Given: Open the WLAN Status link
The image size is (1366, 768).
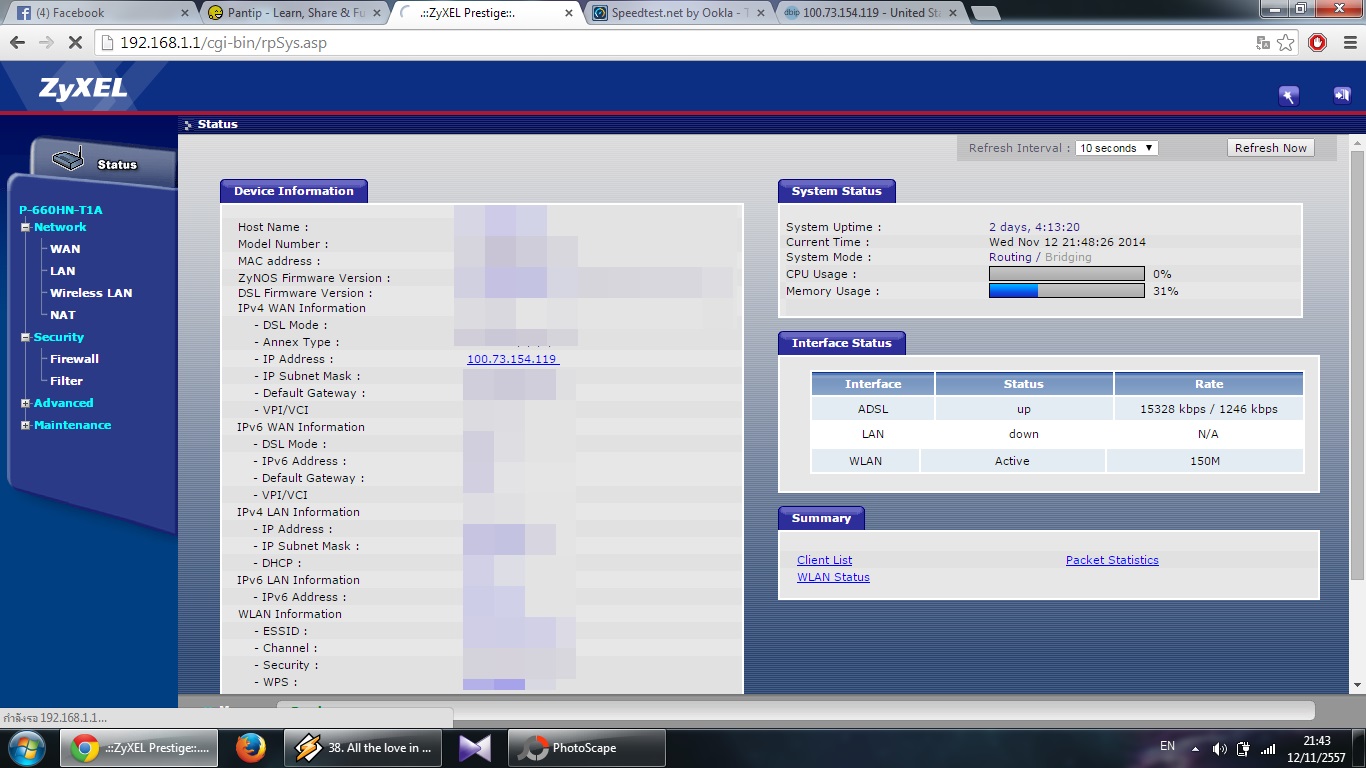Looking at the screenshot, I should 833,577.
